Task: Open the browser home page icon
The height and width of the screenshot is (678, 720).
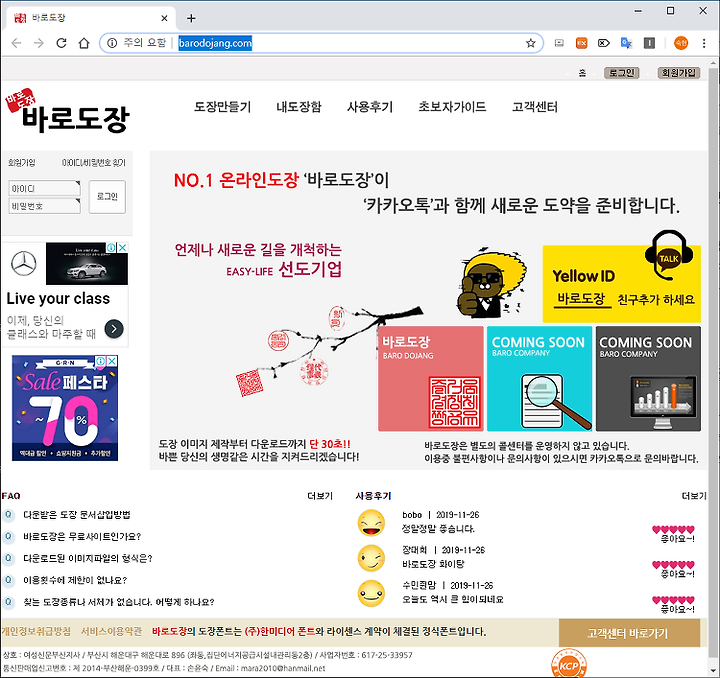Action: 84,43
